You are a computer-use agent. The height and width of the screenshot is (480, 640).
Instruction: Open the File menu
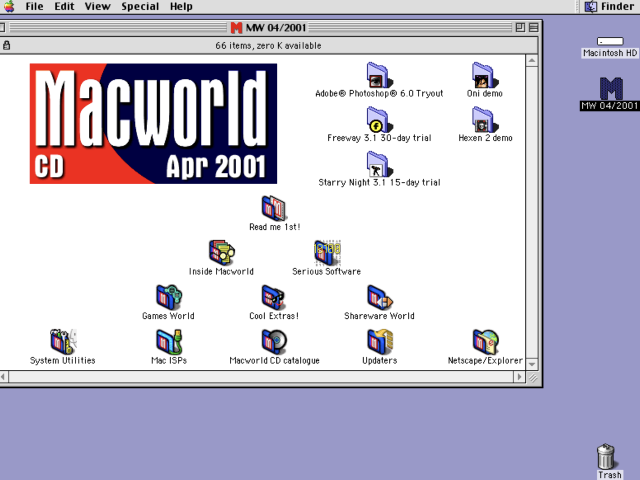pyautogui.click(x=34, y=6)
